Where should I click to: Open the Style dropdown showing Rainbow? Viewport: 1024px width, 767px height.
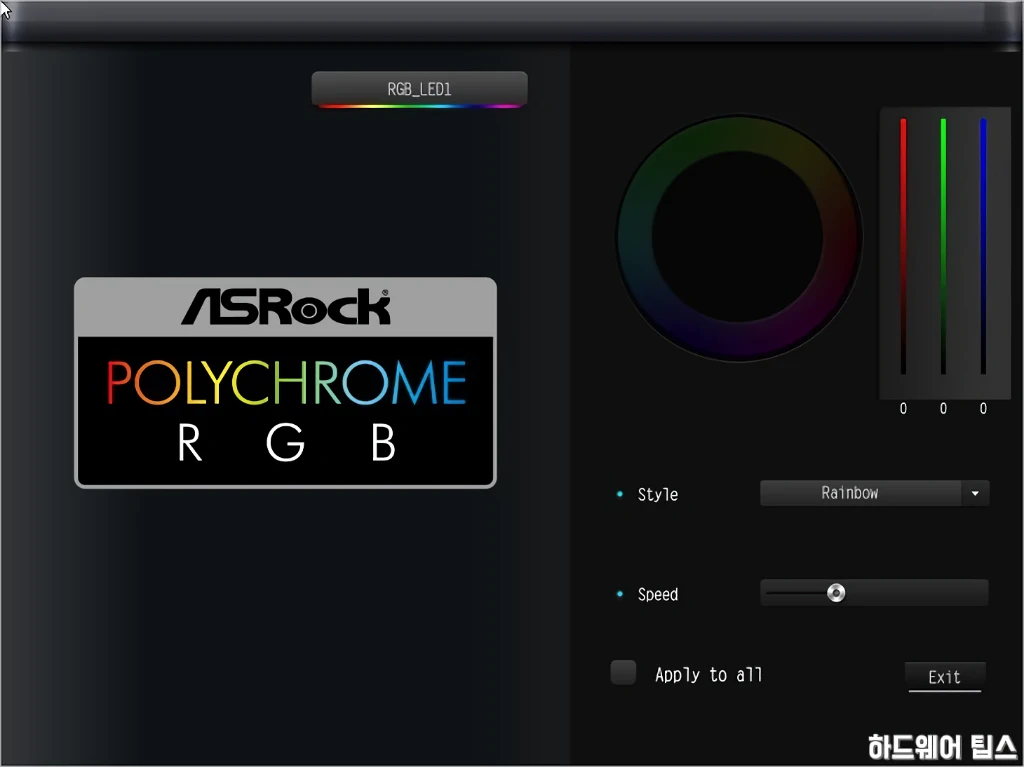(x=874, y=493)
